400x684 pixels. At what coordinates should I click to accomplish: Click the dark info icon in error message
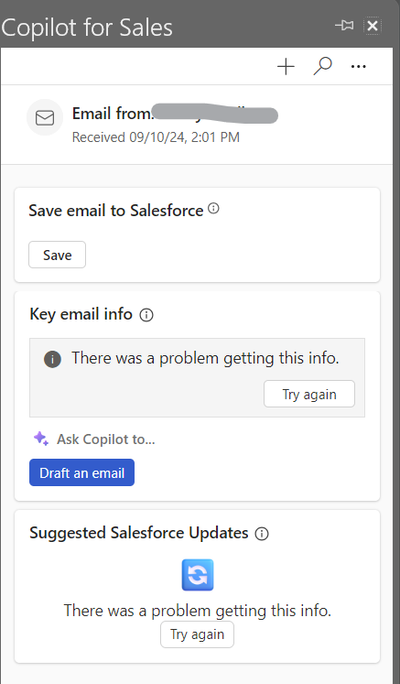(x=52, y=360)
